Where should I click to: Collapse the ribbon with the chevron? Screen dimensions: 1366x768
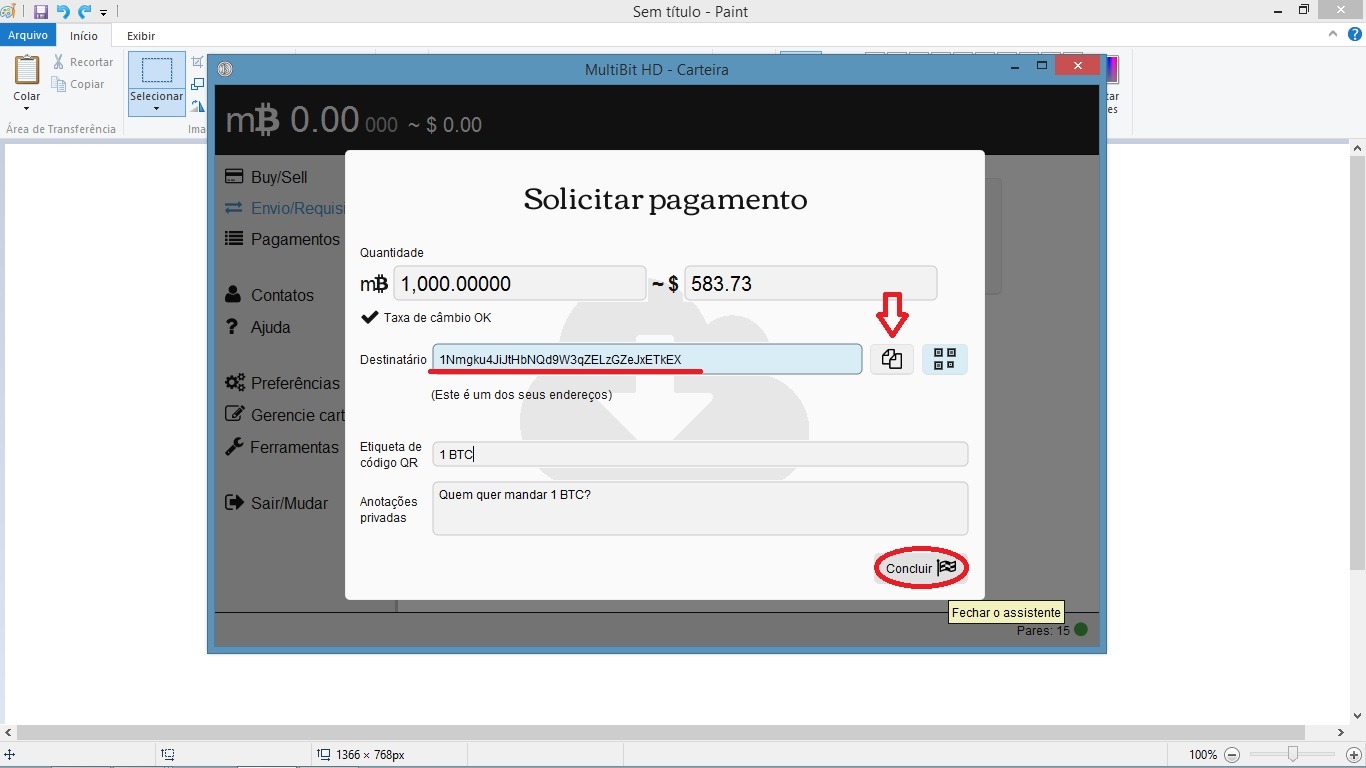click(1332, 34)
